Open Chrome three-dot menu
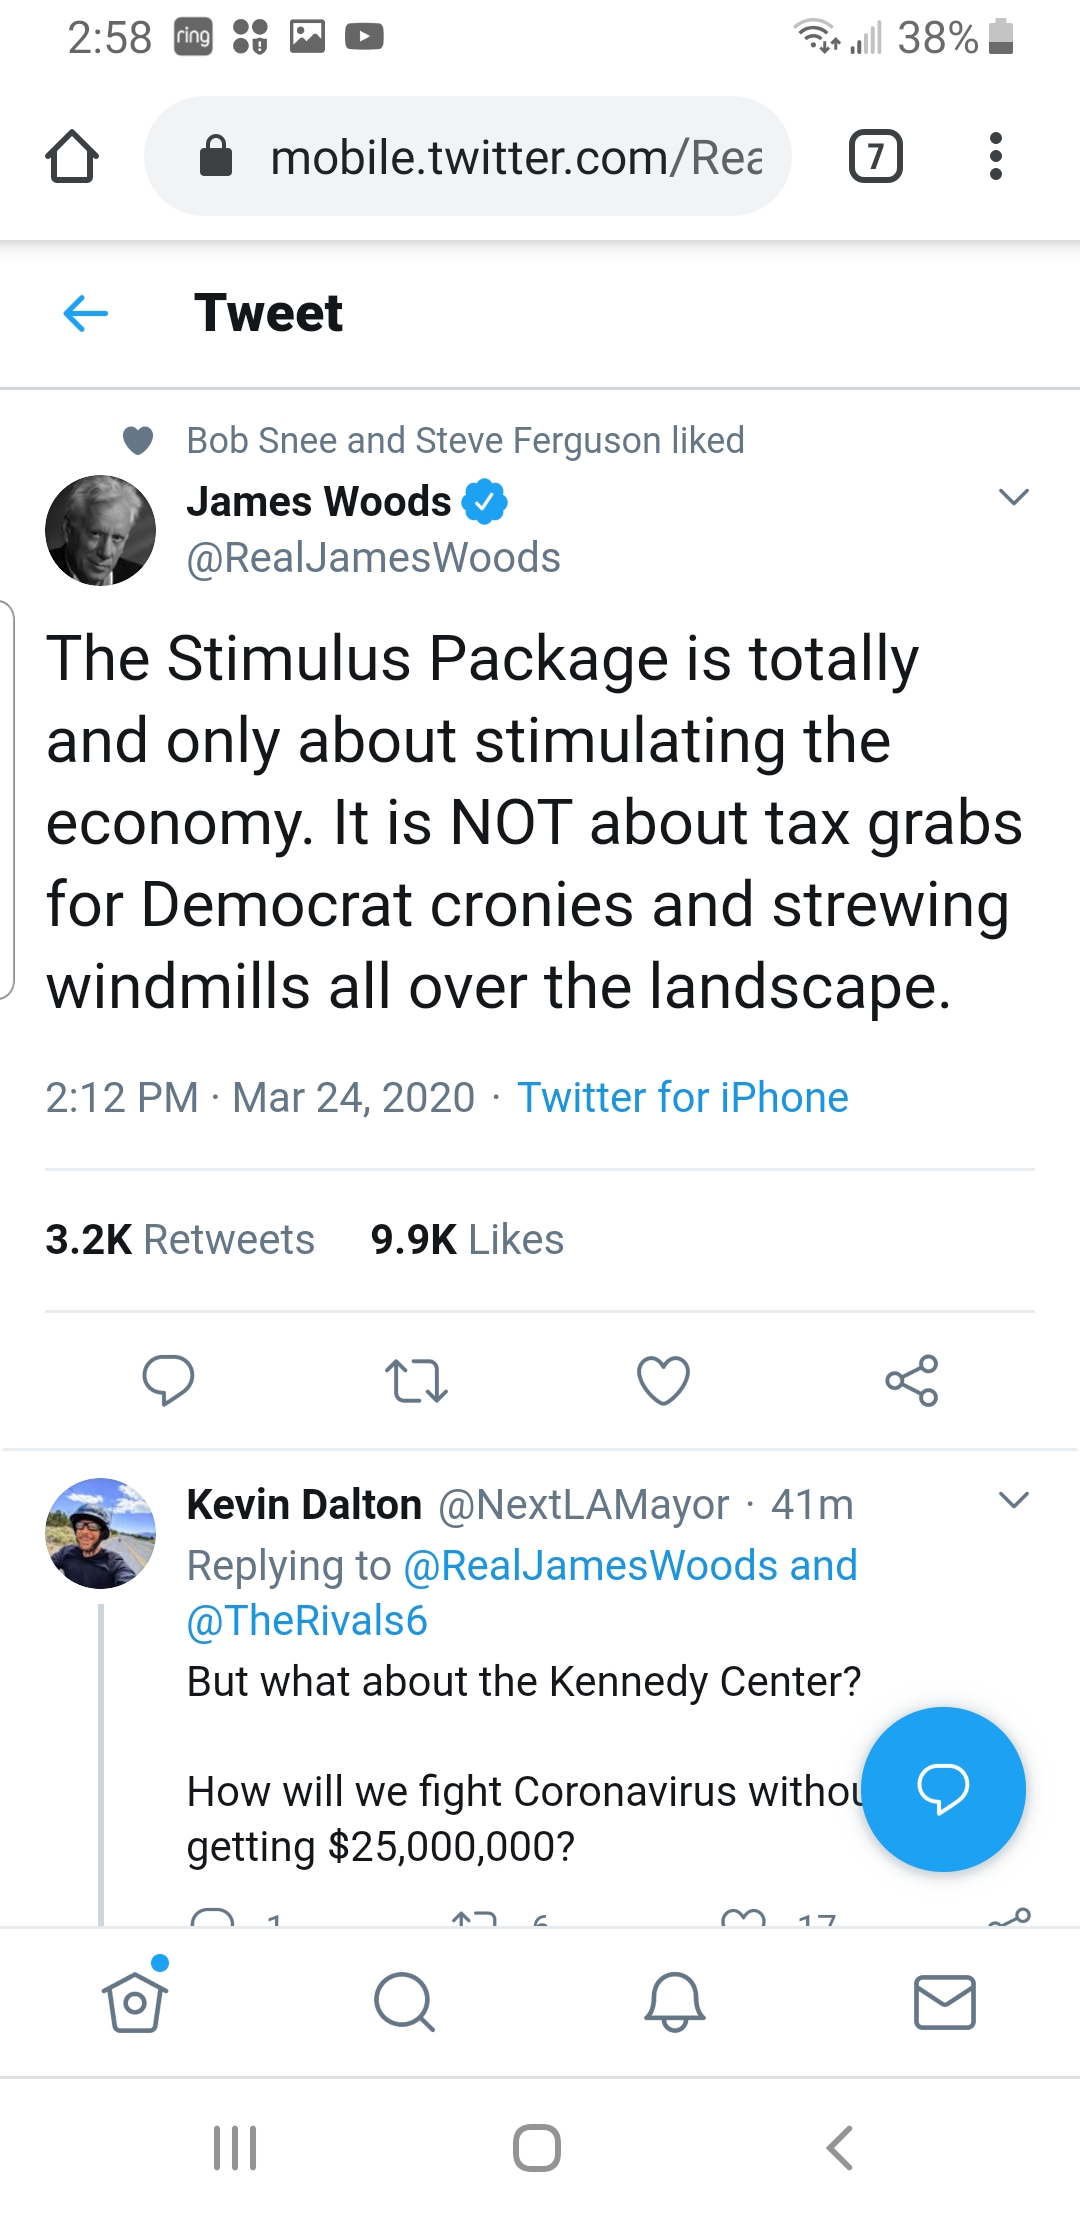 click(995, 157)
